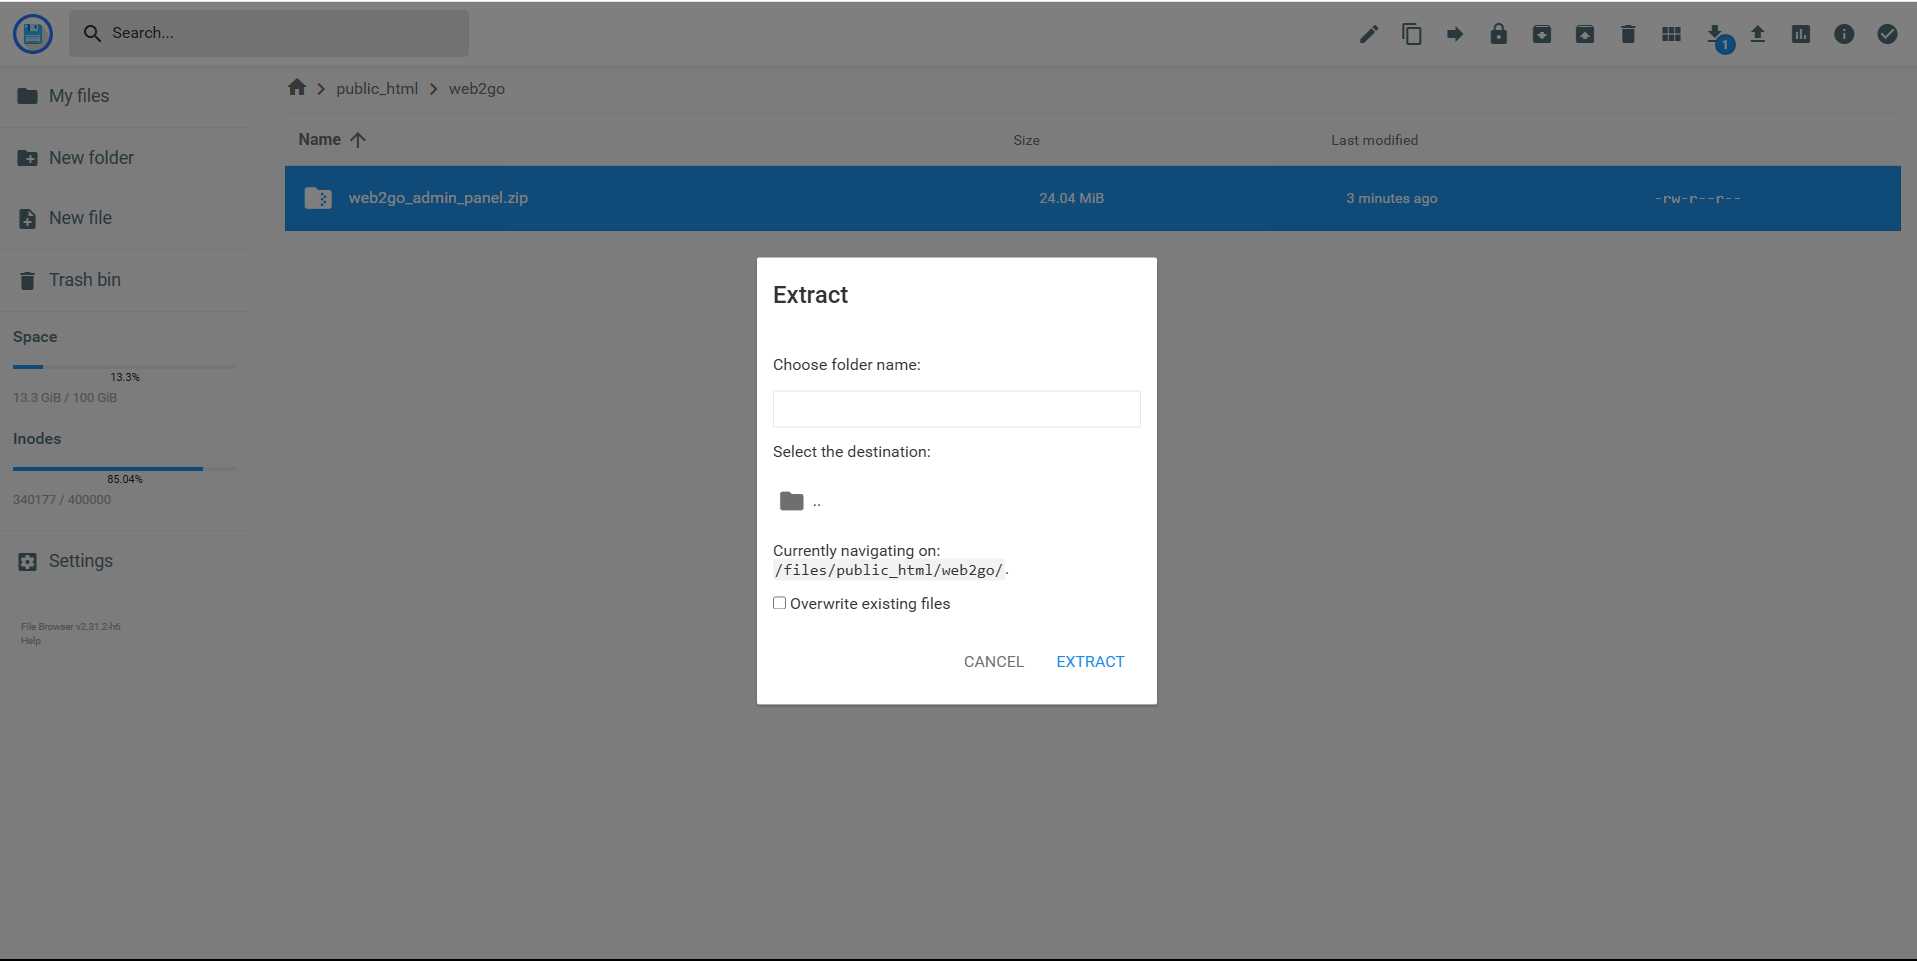Click the delete trash icon in toolbar

click(x=1628, y=35)
